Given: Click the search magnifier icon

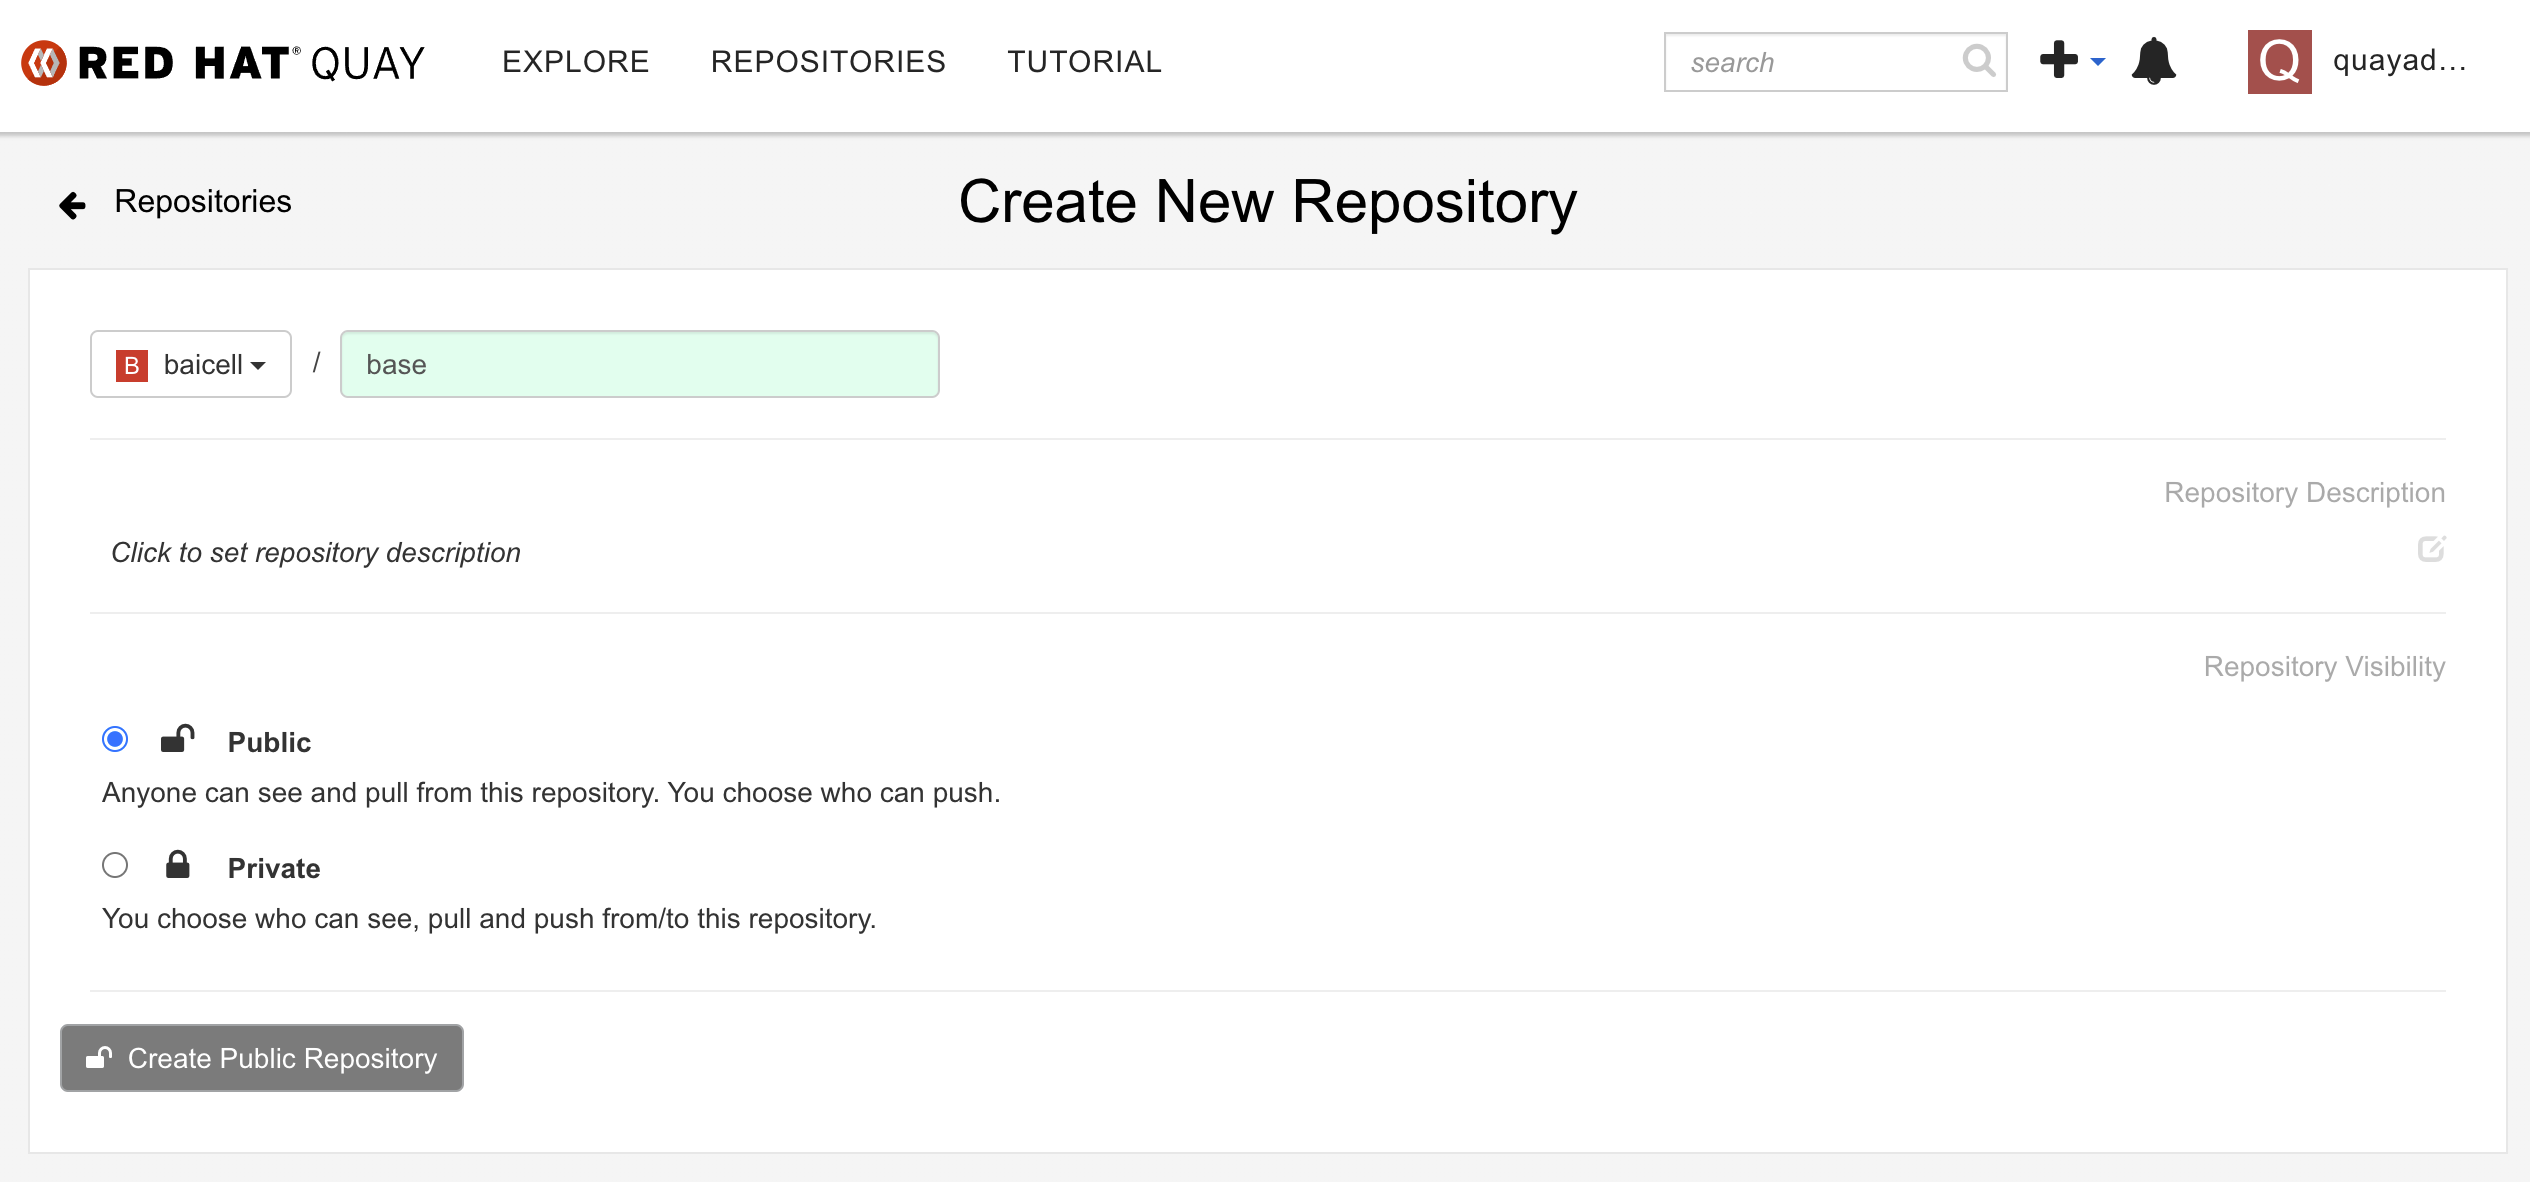Looking at the screenshot, I should tap(1977, 61).
